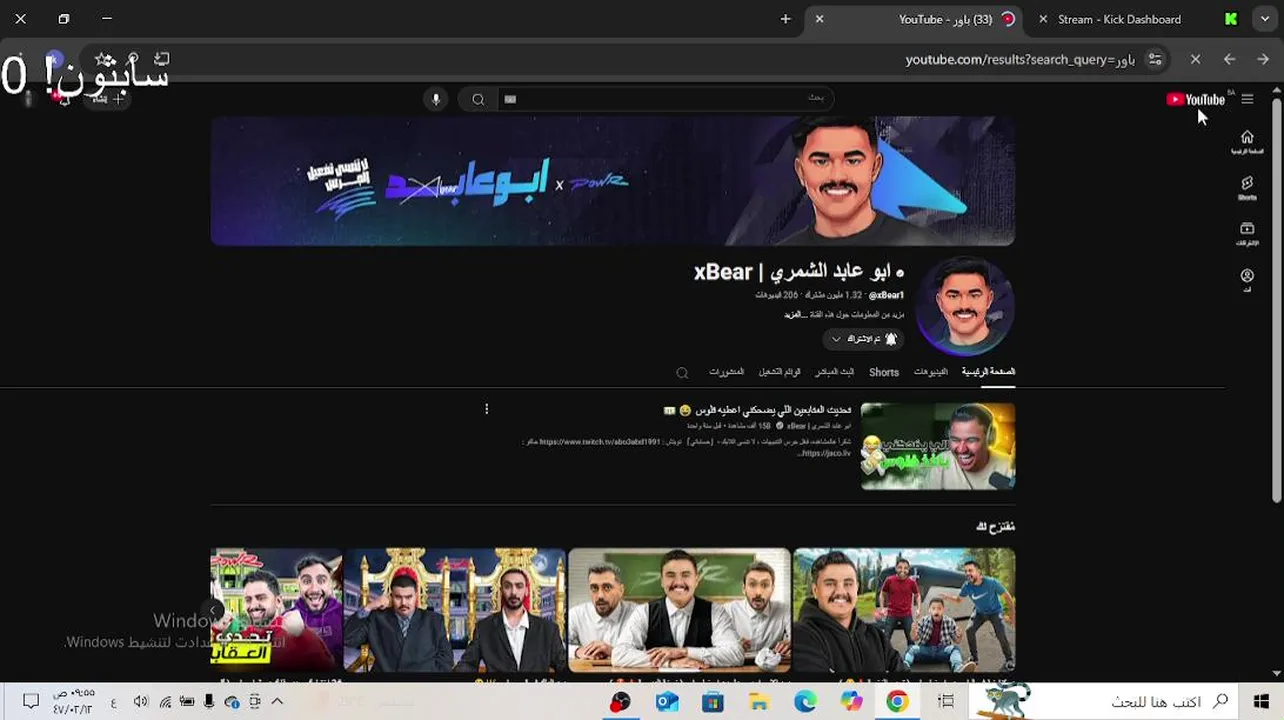Open featured video thumbnail with laughing man
Image resolution: width=1284 pixels, height=720 pixels.
tap(938, 446)
